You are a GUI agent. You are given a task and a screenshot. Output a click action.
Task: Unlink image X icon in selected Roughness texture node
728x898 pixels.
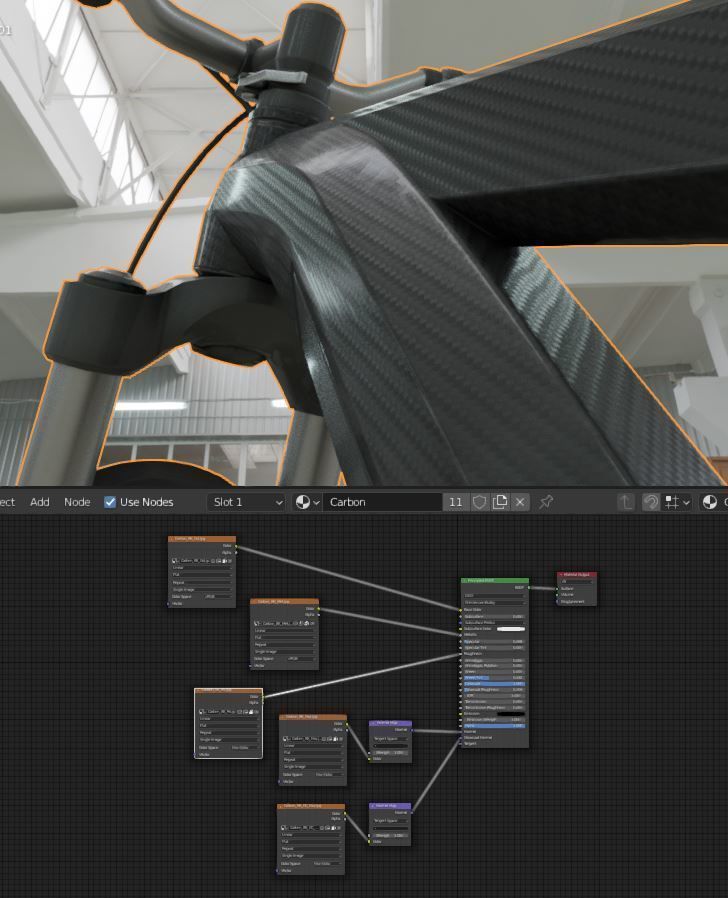point(257,712)
